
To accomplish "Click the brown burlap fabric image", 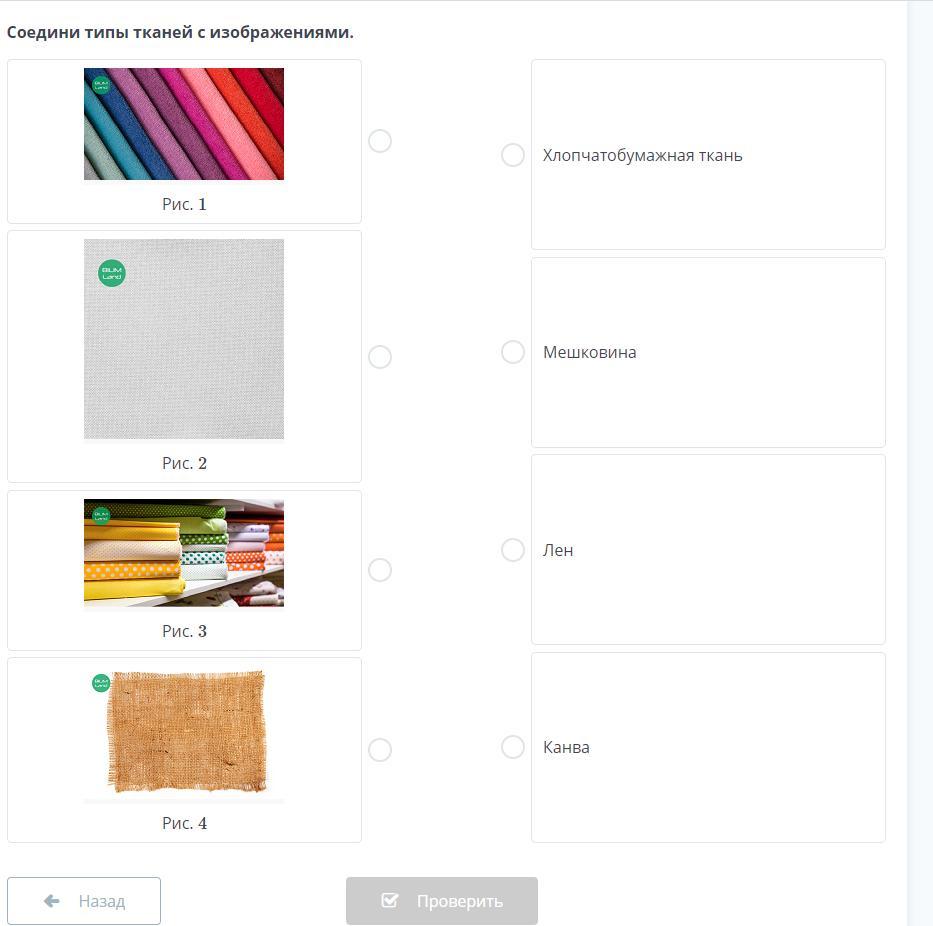I will point(186,733).
